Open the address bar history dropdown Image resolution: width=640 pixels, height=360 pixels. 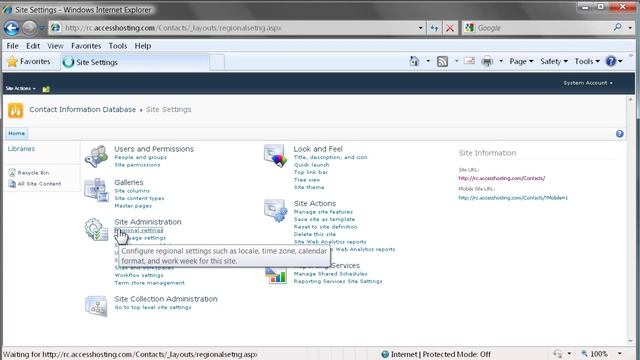(x=420, y=28)
